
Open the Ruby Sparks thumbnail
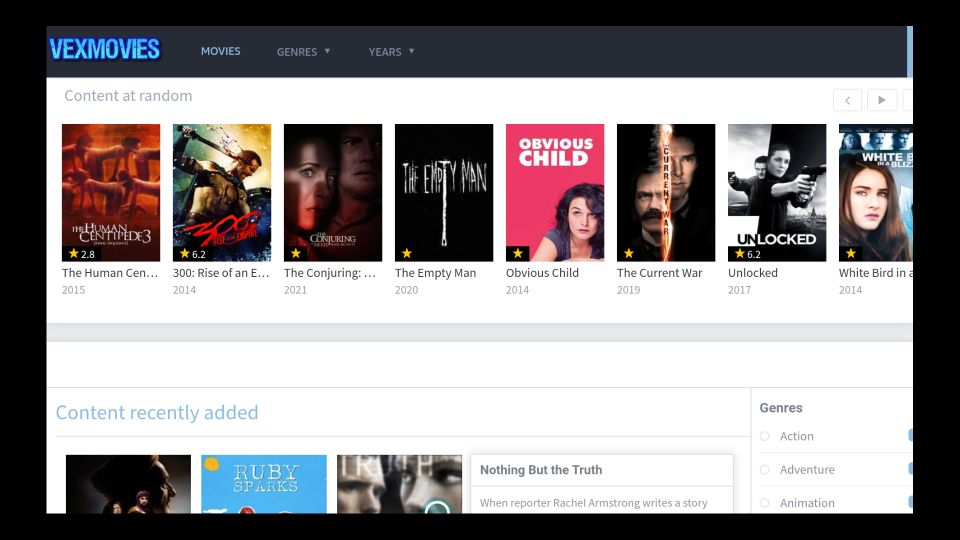(x=264, y=484)
